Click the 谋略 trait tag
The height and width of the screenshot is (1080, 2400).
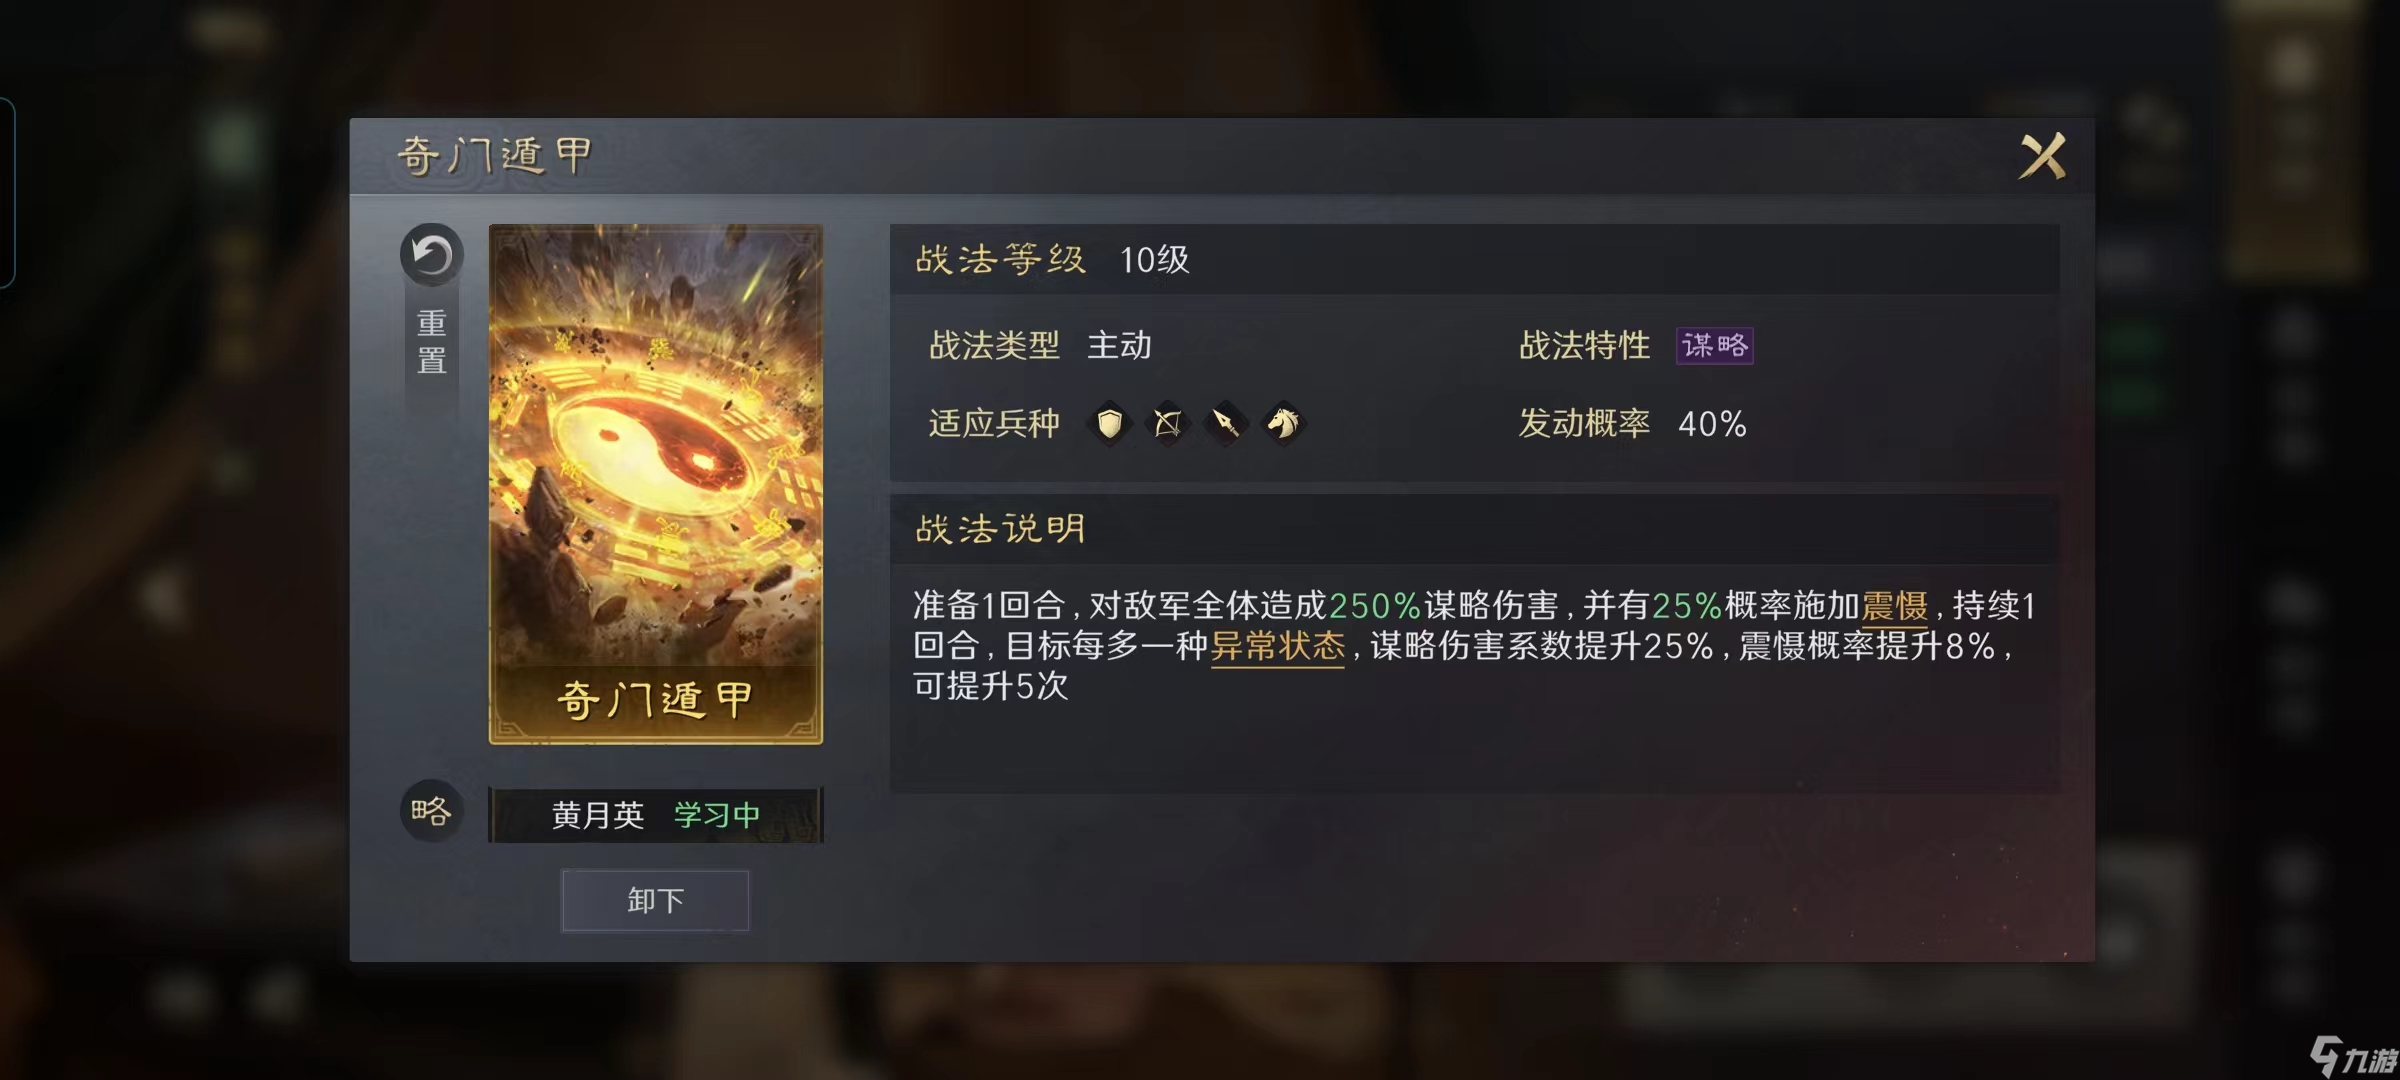pyautogui.click(x=1715, y=346)
